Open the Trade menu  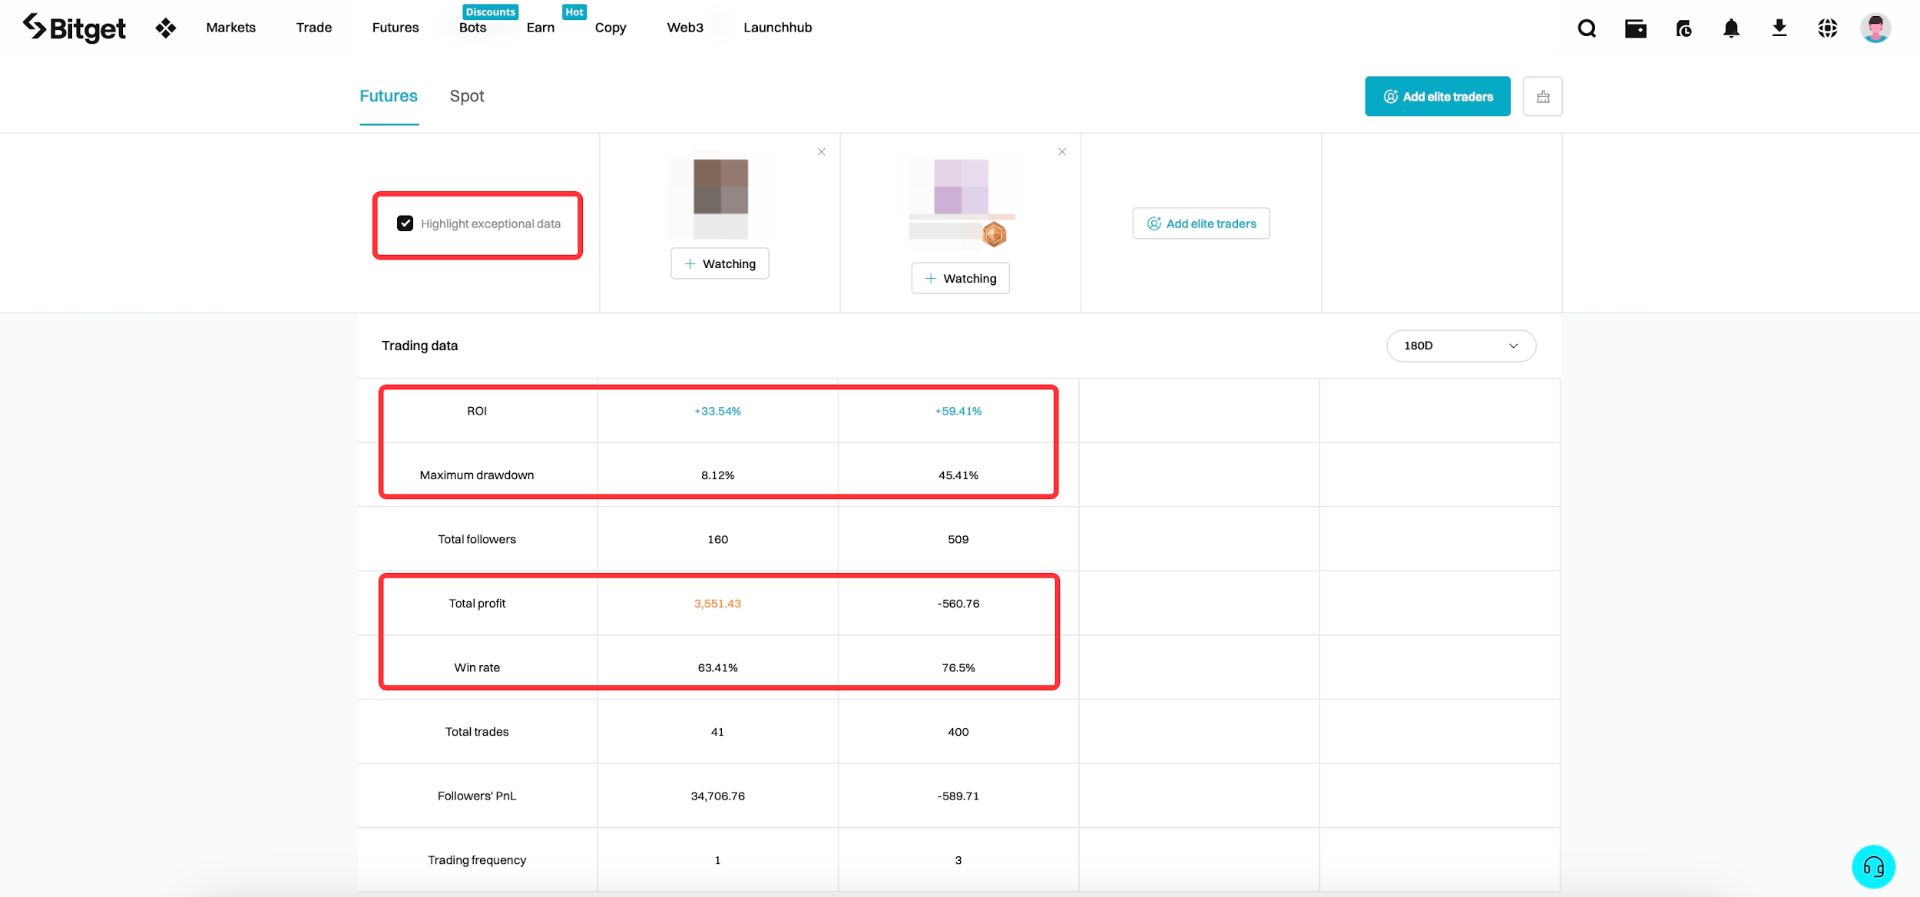pos(314,28)
